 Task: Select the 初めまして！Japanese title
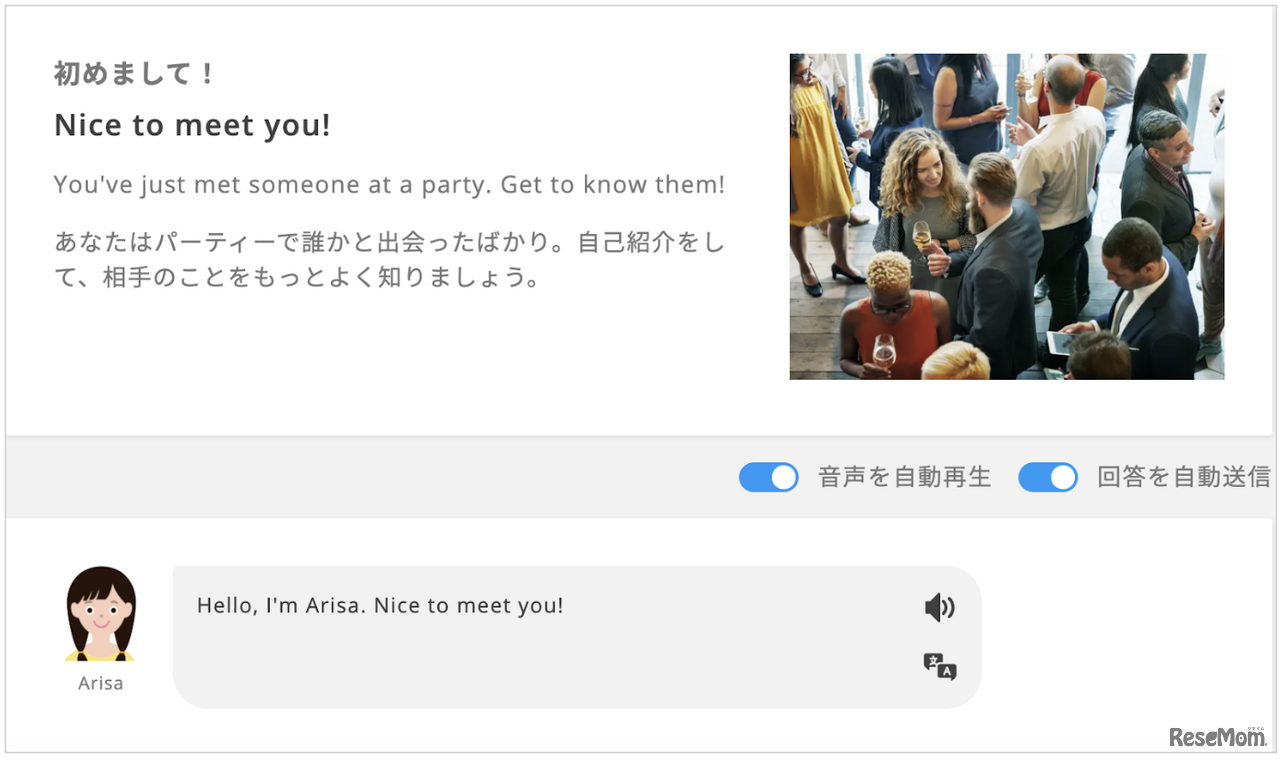(x=131, y=72)
